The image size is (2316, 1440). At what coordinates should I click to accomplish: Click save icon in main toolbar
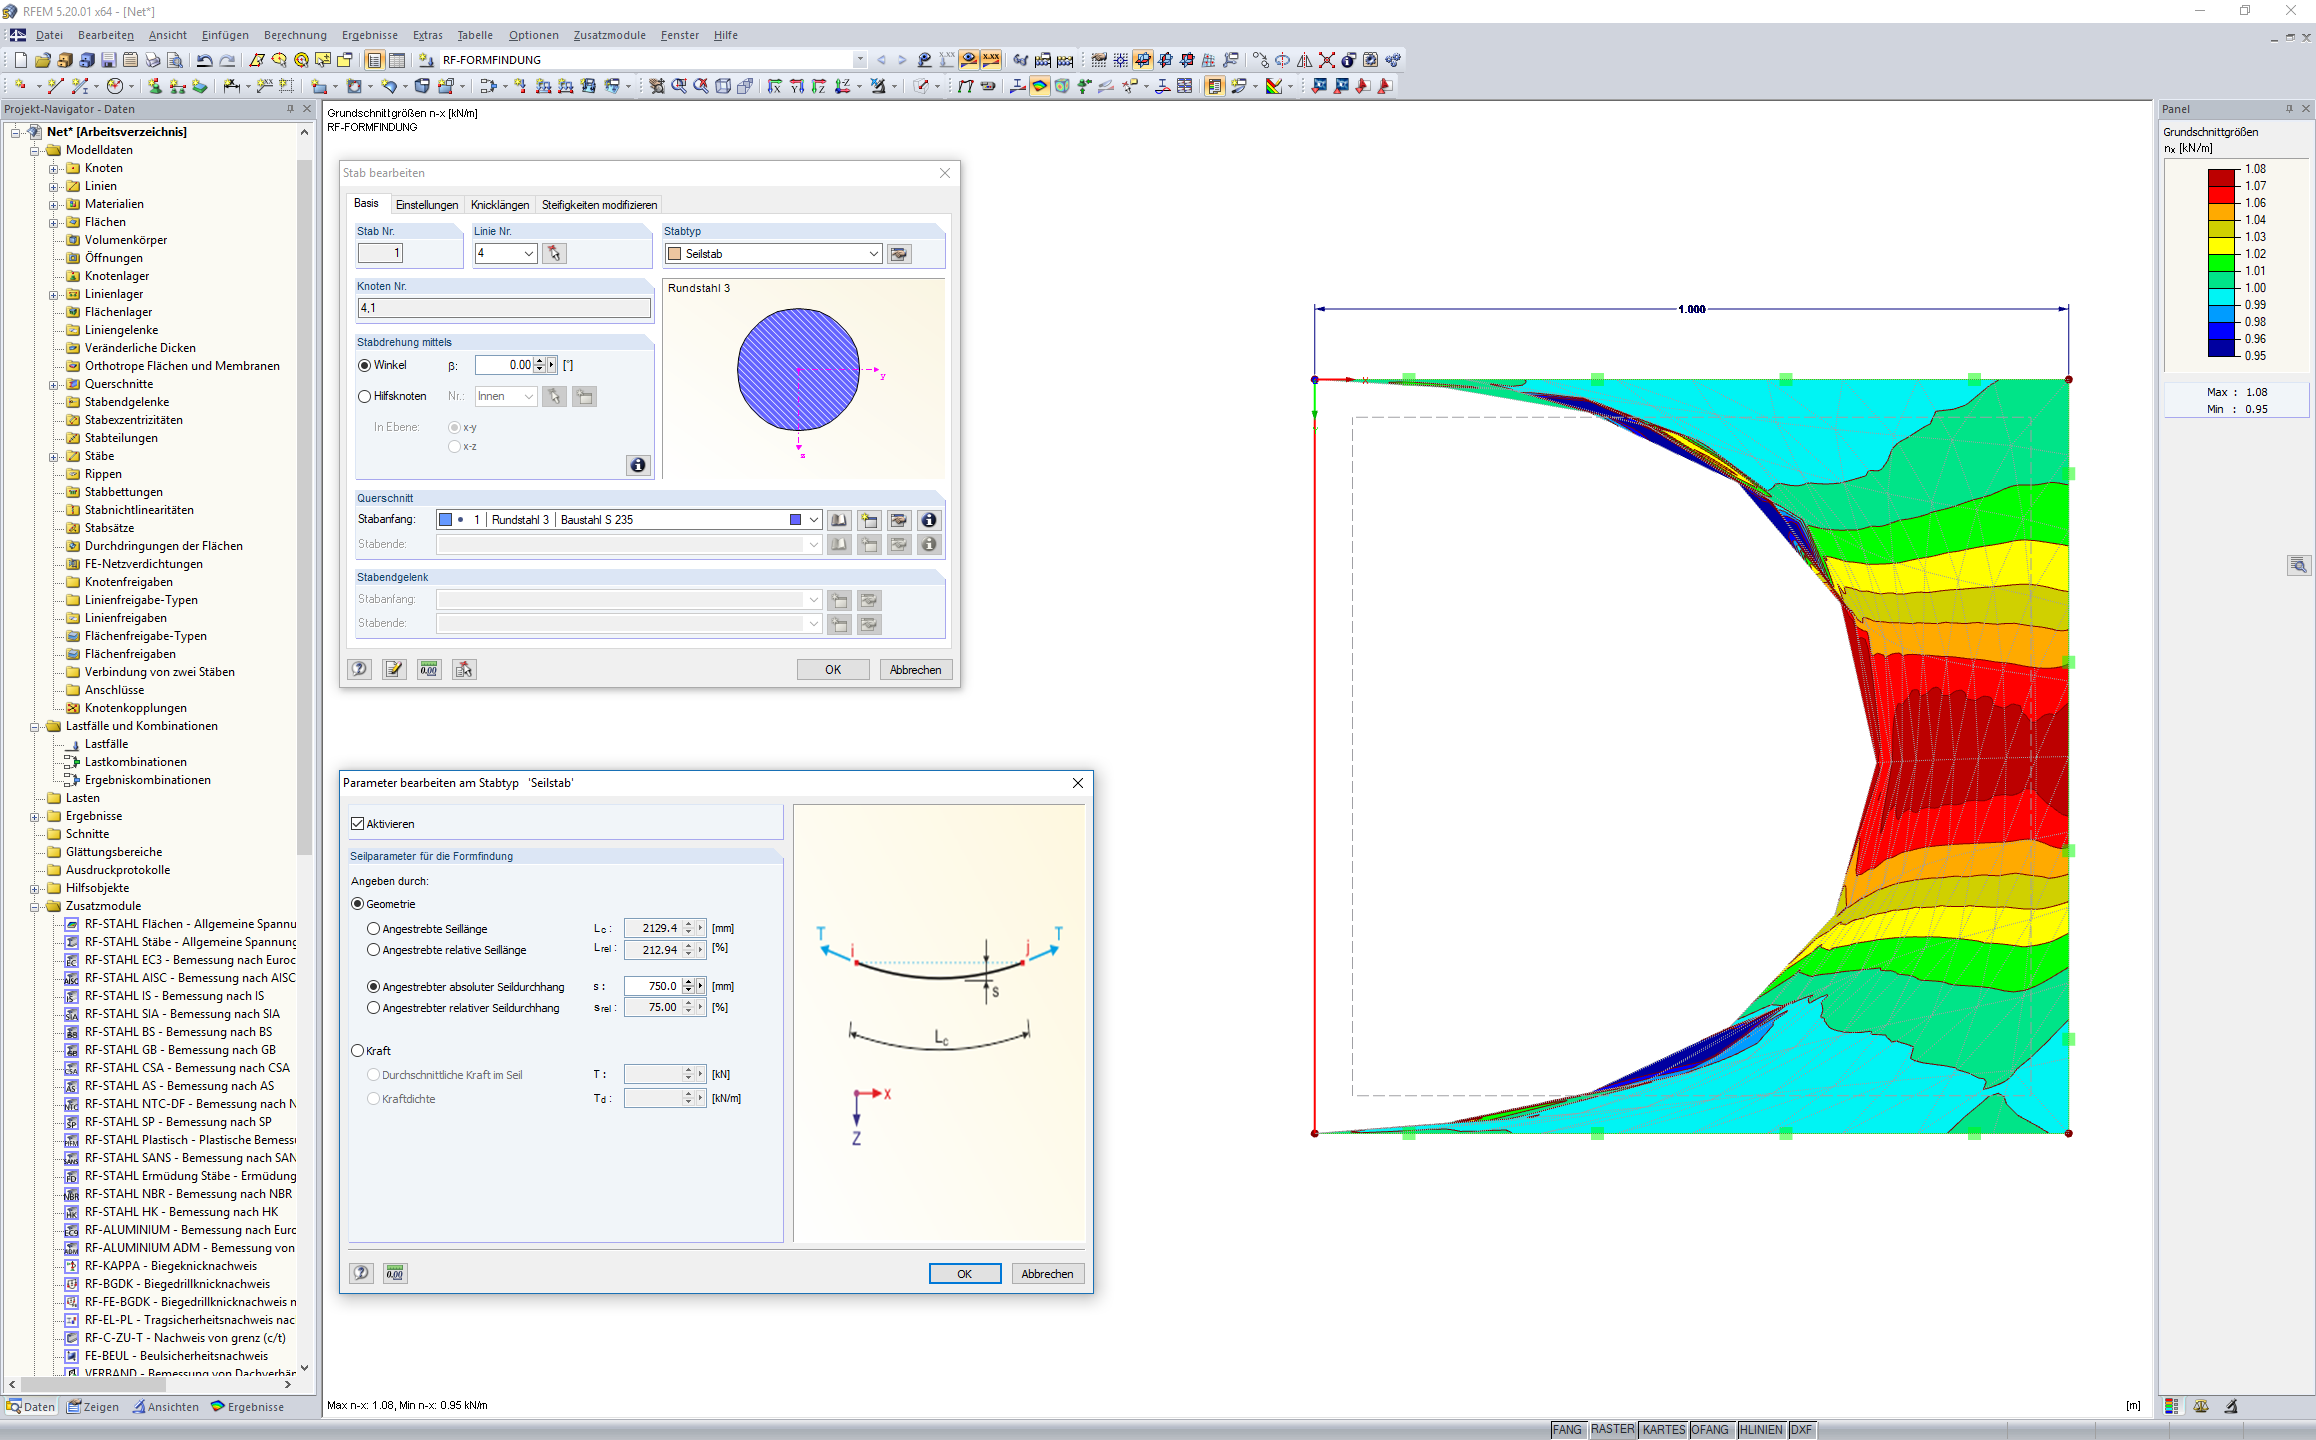[x=109, y=60]
